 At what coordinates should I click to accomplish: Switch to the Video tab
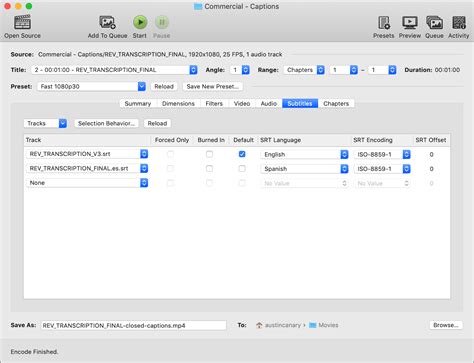click(x=242, y=103)
